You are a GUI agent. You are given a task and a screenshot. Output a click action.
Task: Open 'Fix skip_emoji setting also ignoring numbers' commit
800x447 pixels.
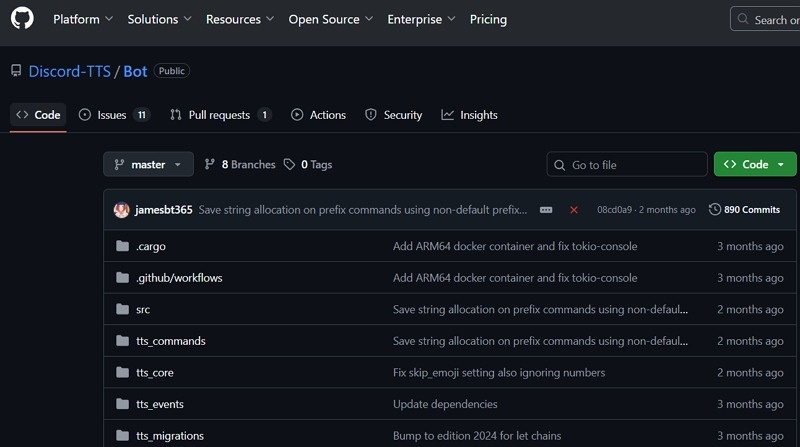[499, 372]
